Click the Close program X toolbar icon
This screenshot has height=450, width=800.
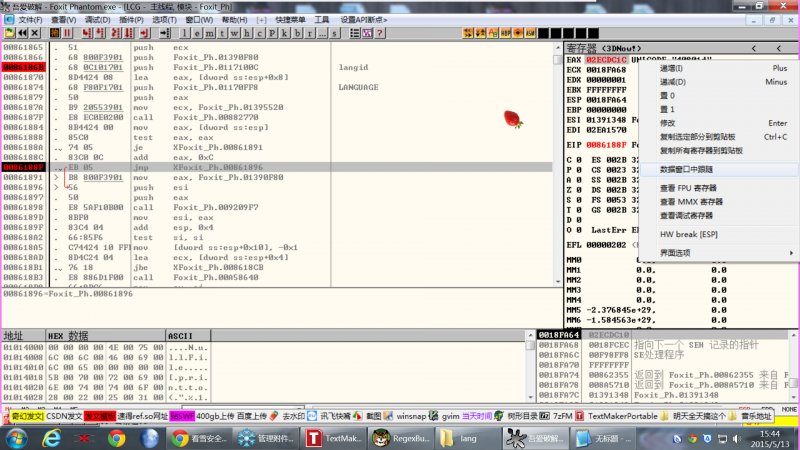tap(35, 33)
